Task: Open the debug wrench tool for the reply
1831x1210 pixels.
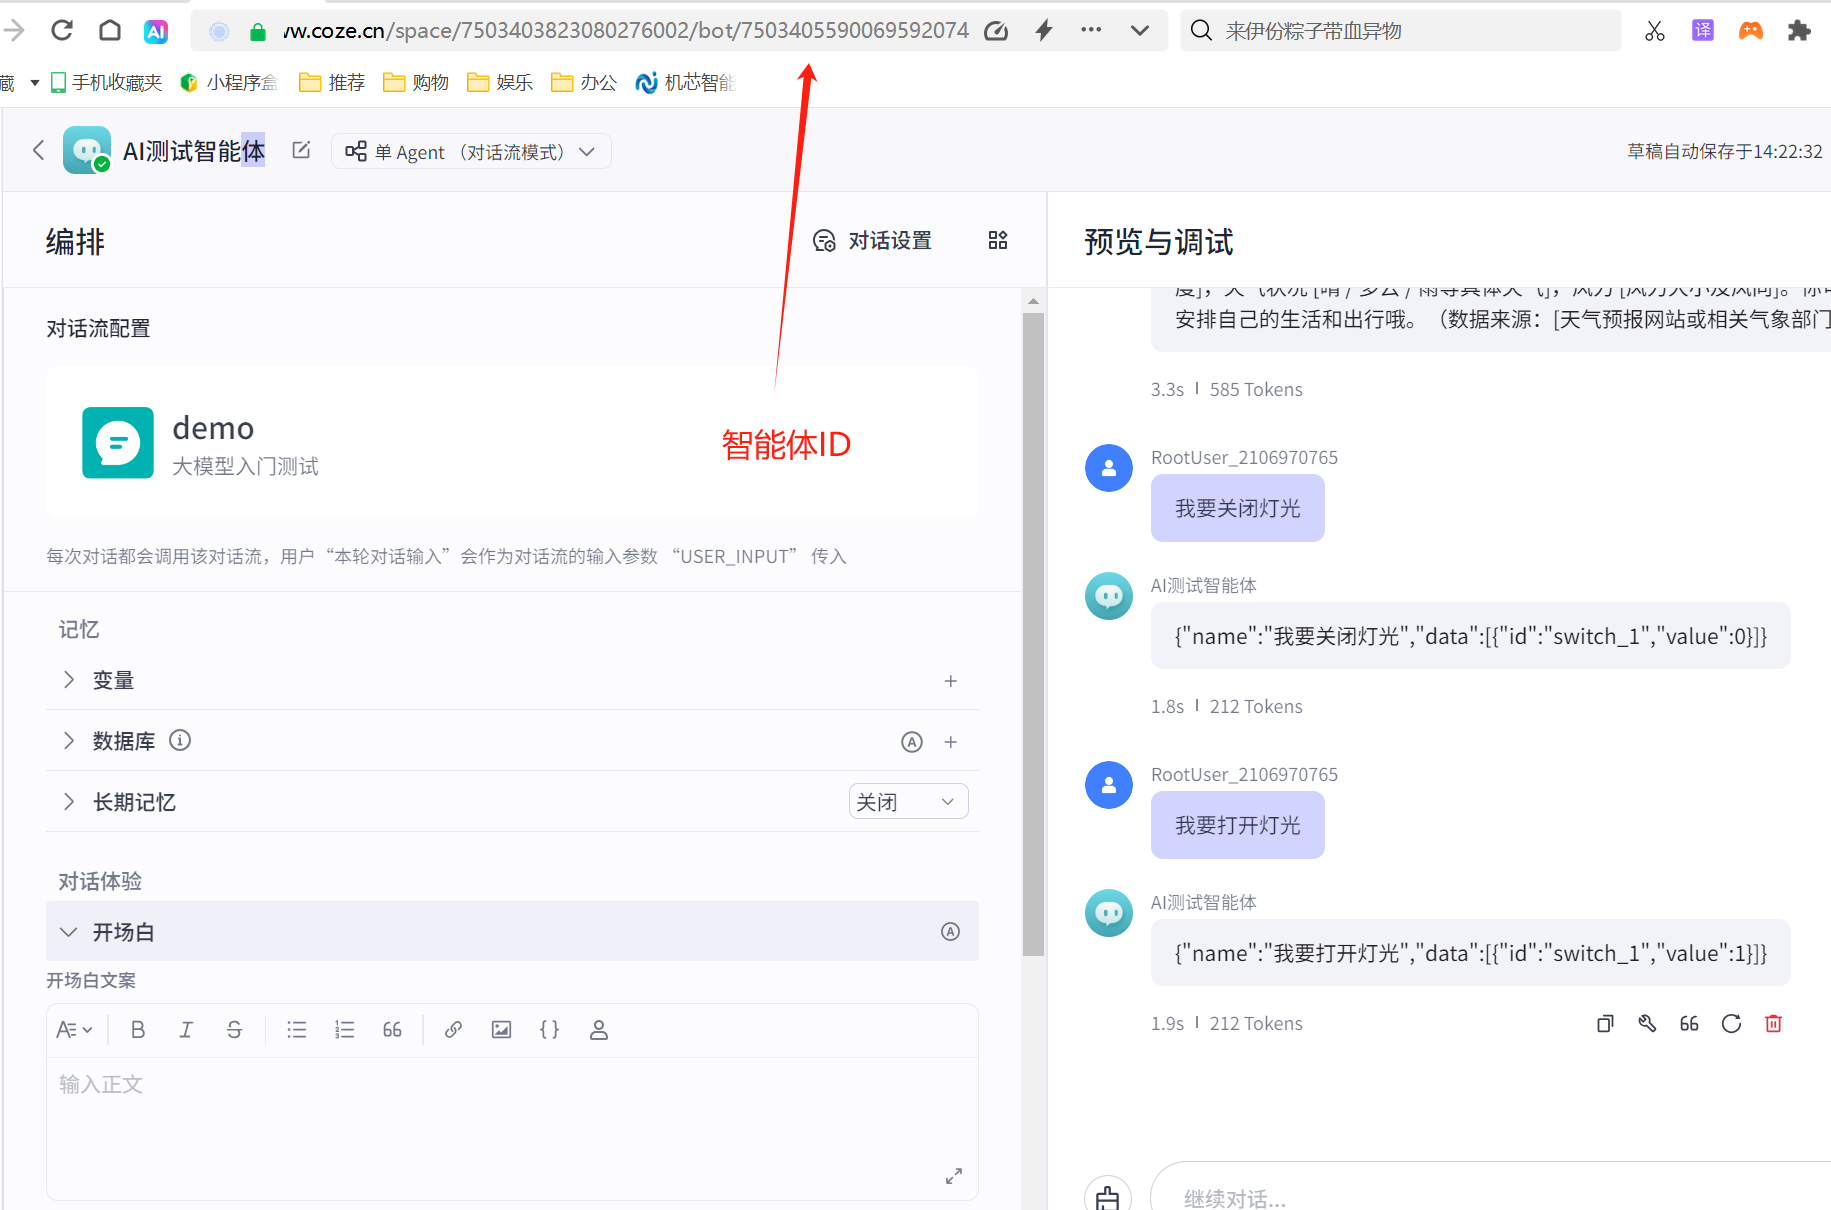Action: (1647, 1023)
